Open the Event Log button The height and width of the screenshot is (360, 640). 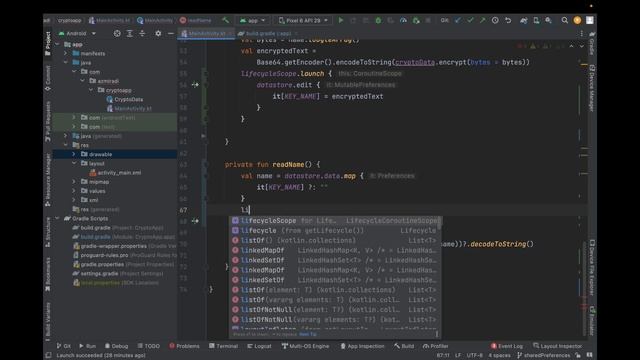[x=507, y=346]
